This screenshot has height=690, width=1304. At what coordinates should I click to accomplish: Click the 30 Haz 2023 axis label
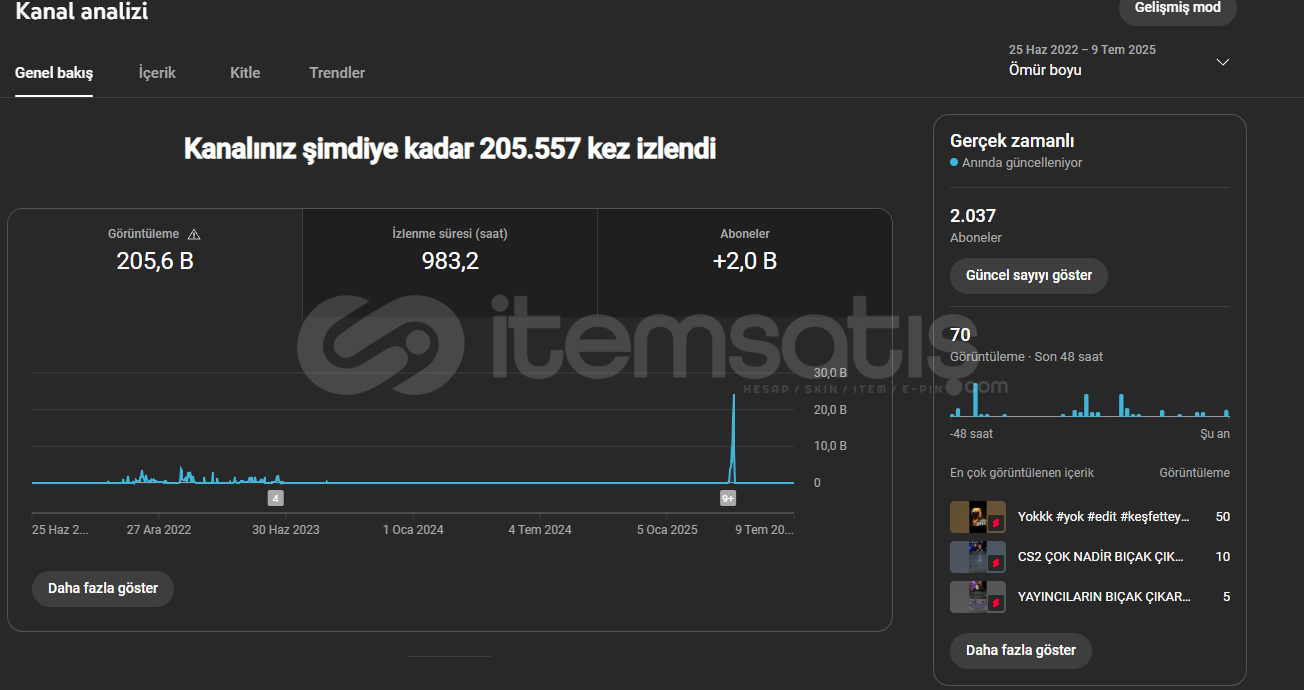pyautogui.click(x=286, y=530)
